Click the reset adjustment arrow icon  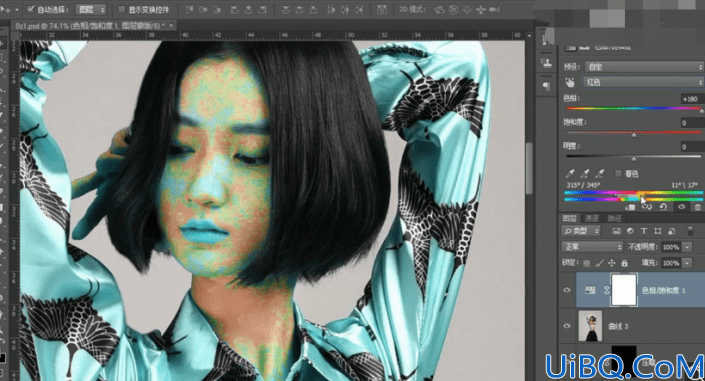[663, 207]
